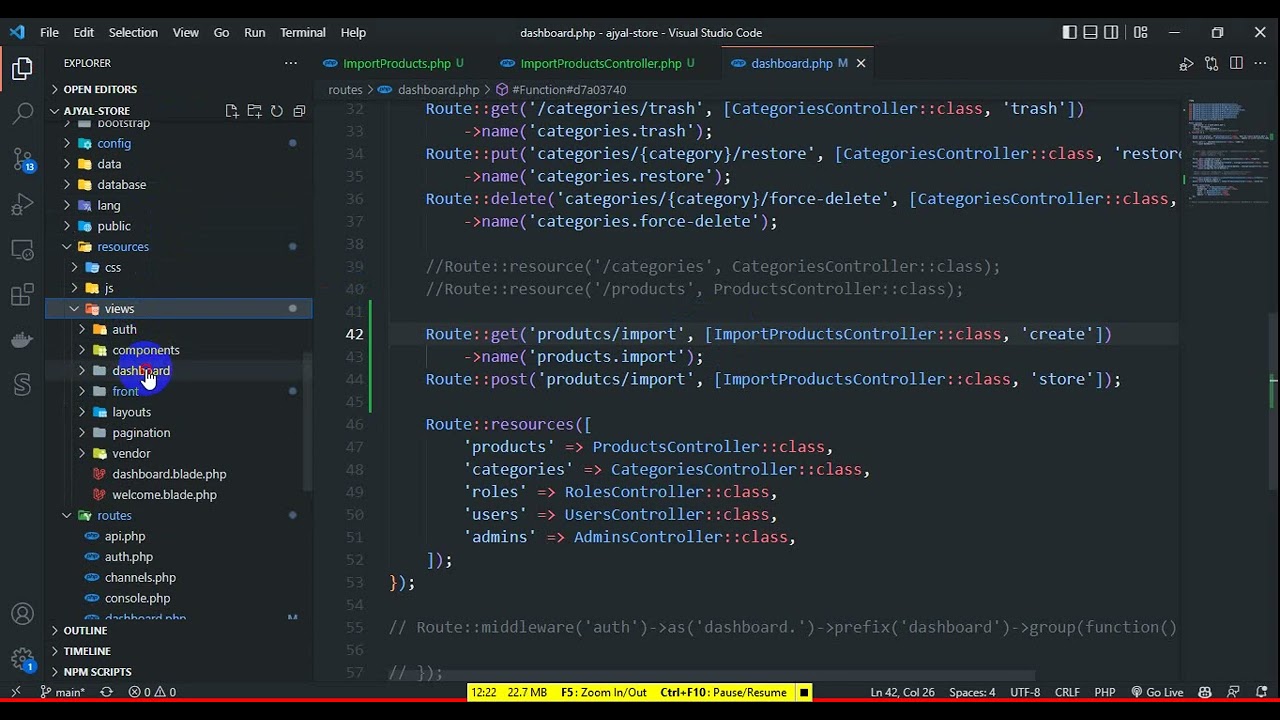Open the Accounts icon in activity bar
Viewport: 1280px width, 720px height.
(22, 614)
